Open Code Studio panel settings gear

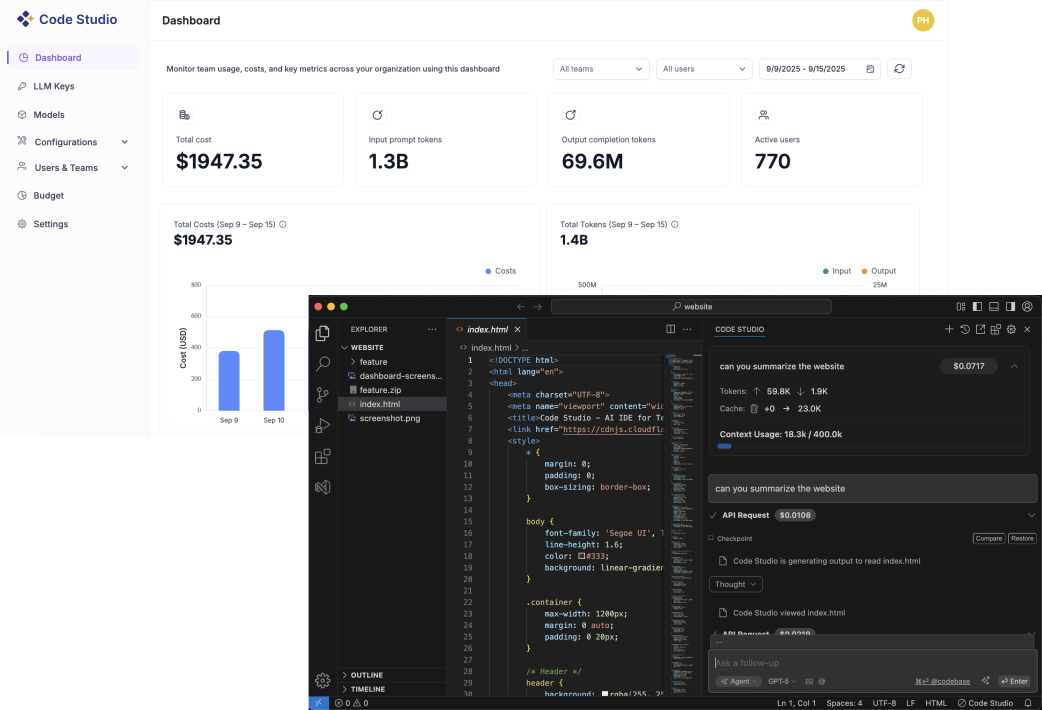coord(1011,329)
